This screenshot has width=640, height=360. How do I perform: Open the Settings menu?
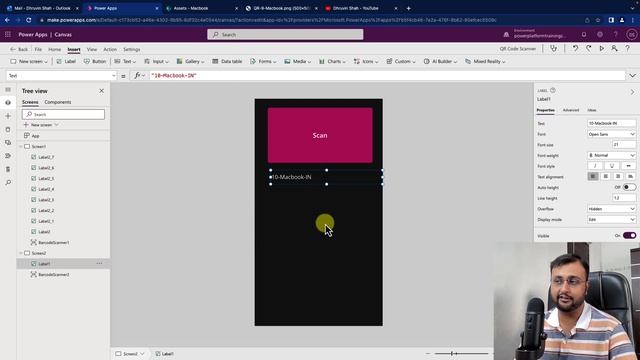click(131, 49)
